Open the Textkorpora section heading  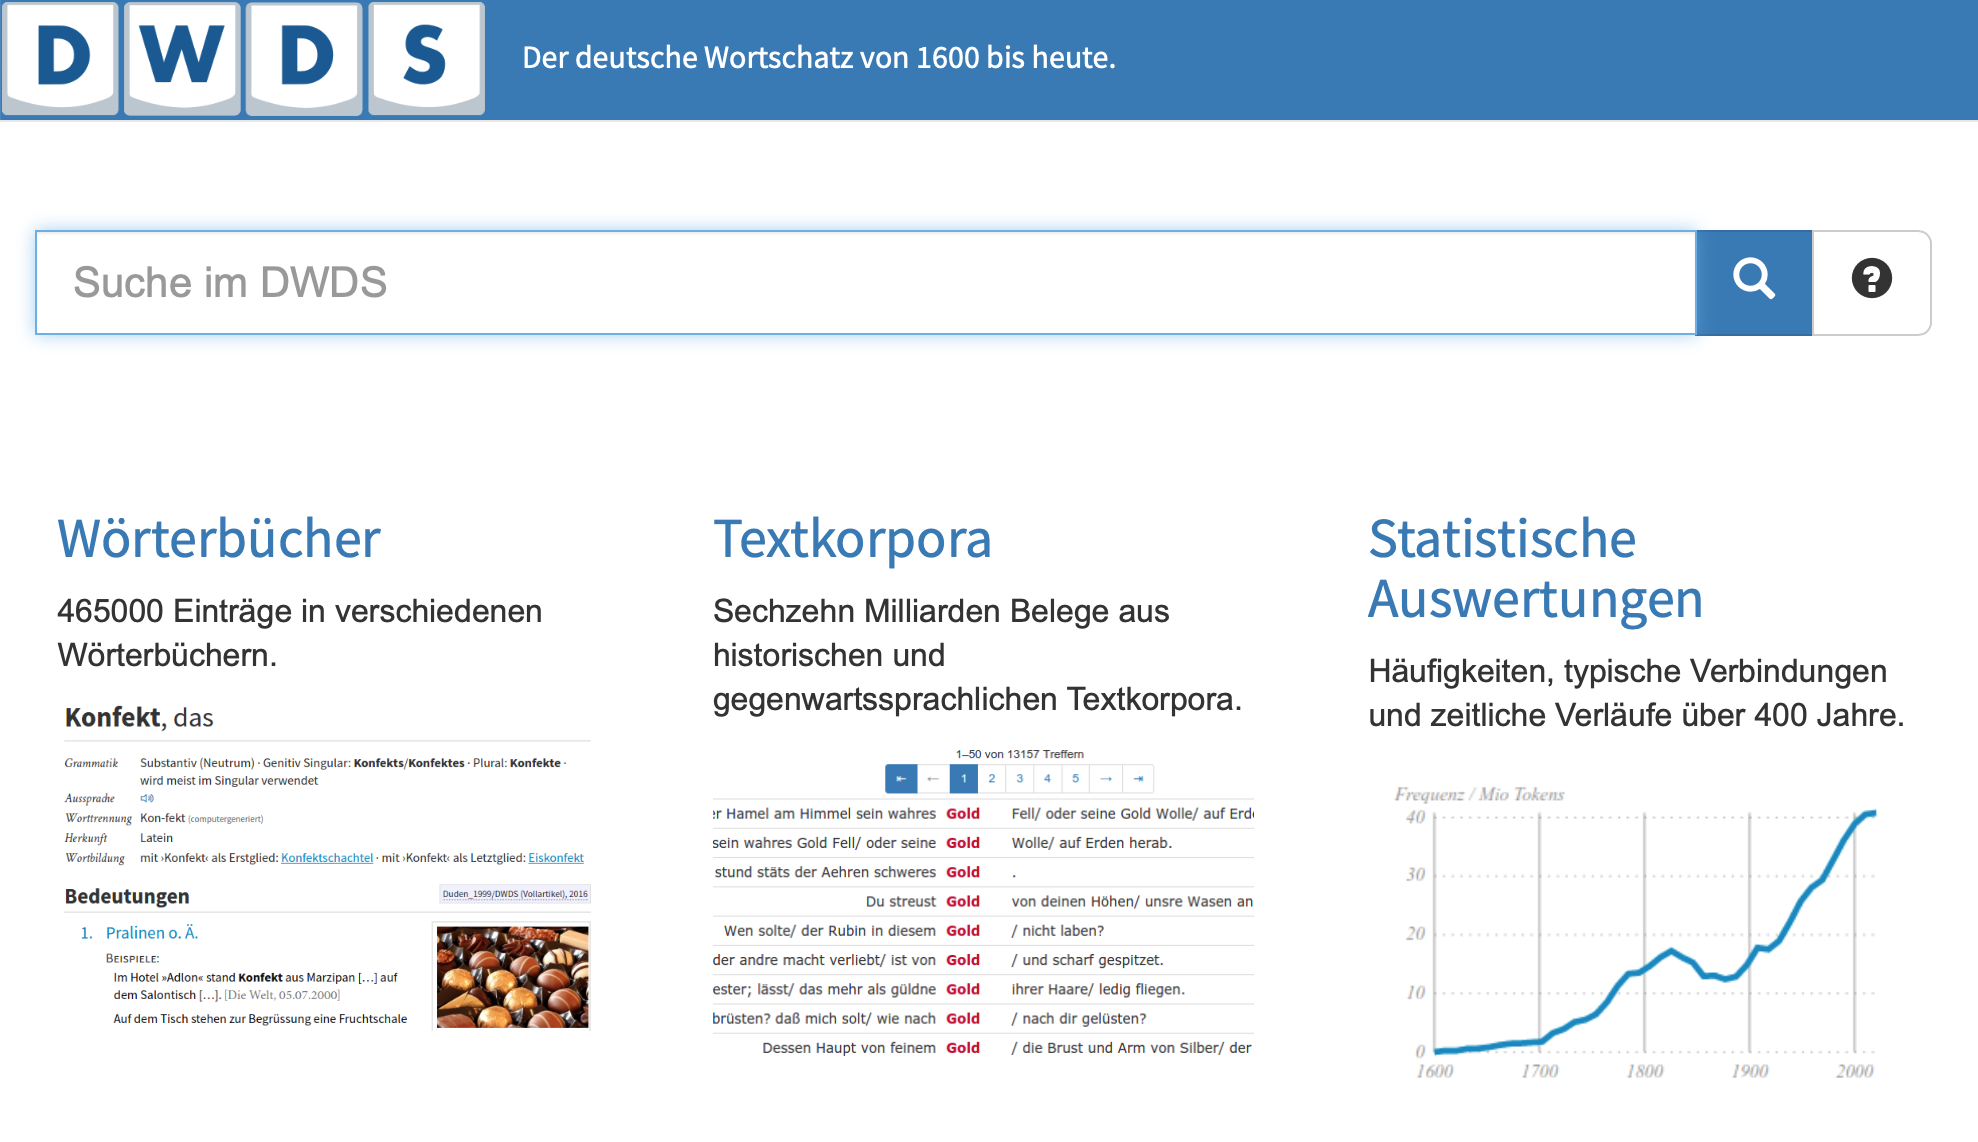pyautogui.click(x=852, y=539)
